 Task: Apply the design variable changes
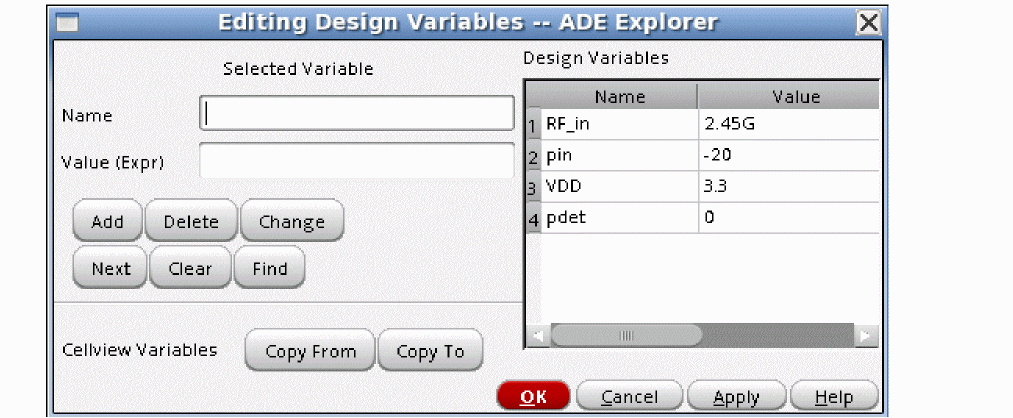[x=736, y=397]
